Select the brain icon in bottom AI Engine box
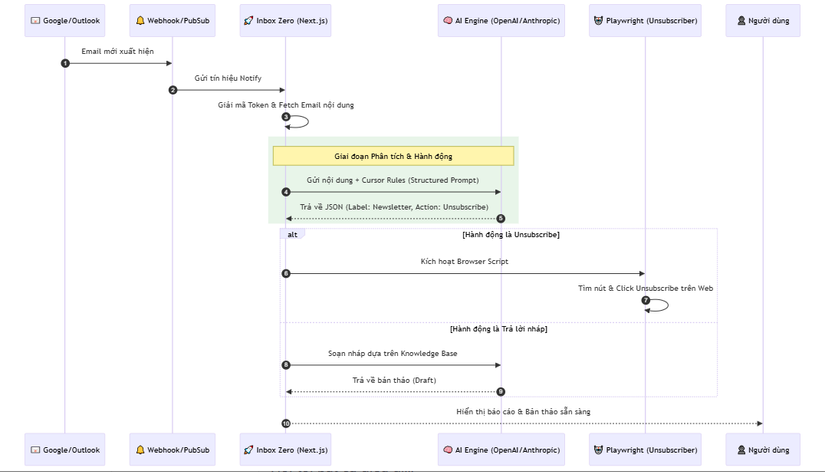This screenshot has height=472, width=825. [448, 450]
